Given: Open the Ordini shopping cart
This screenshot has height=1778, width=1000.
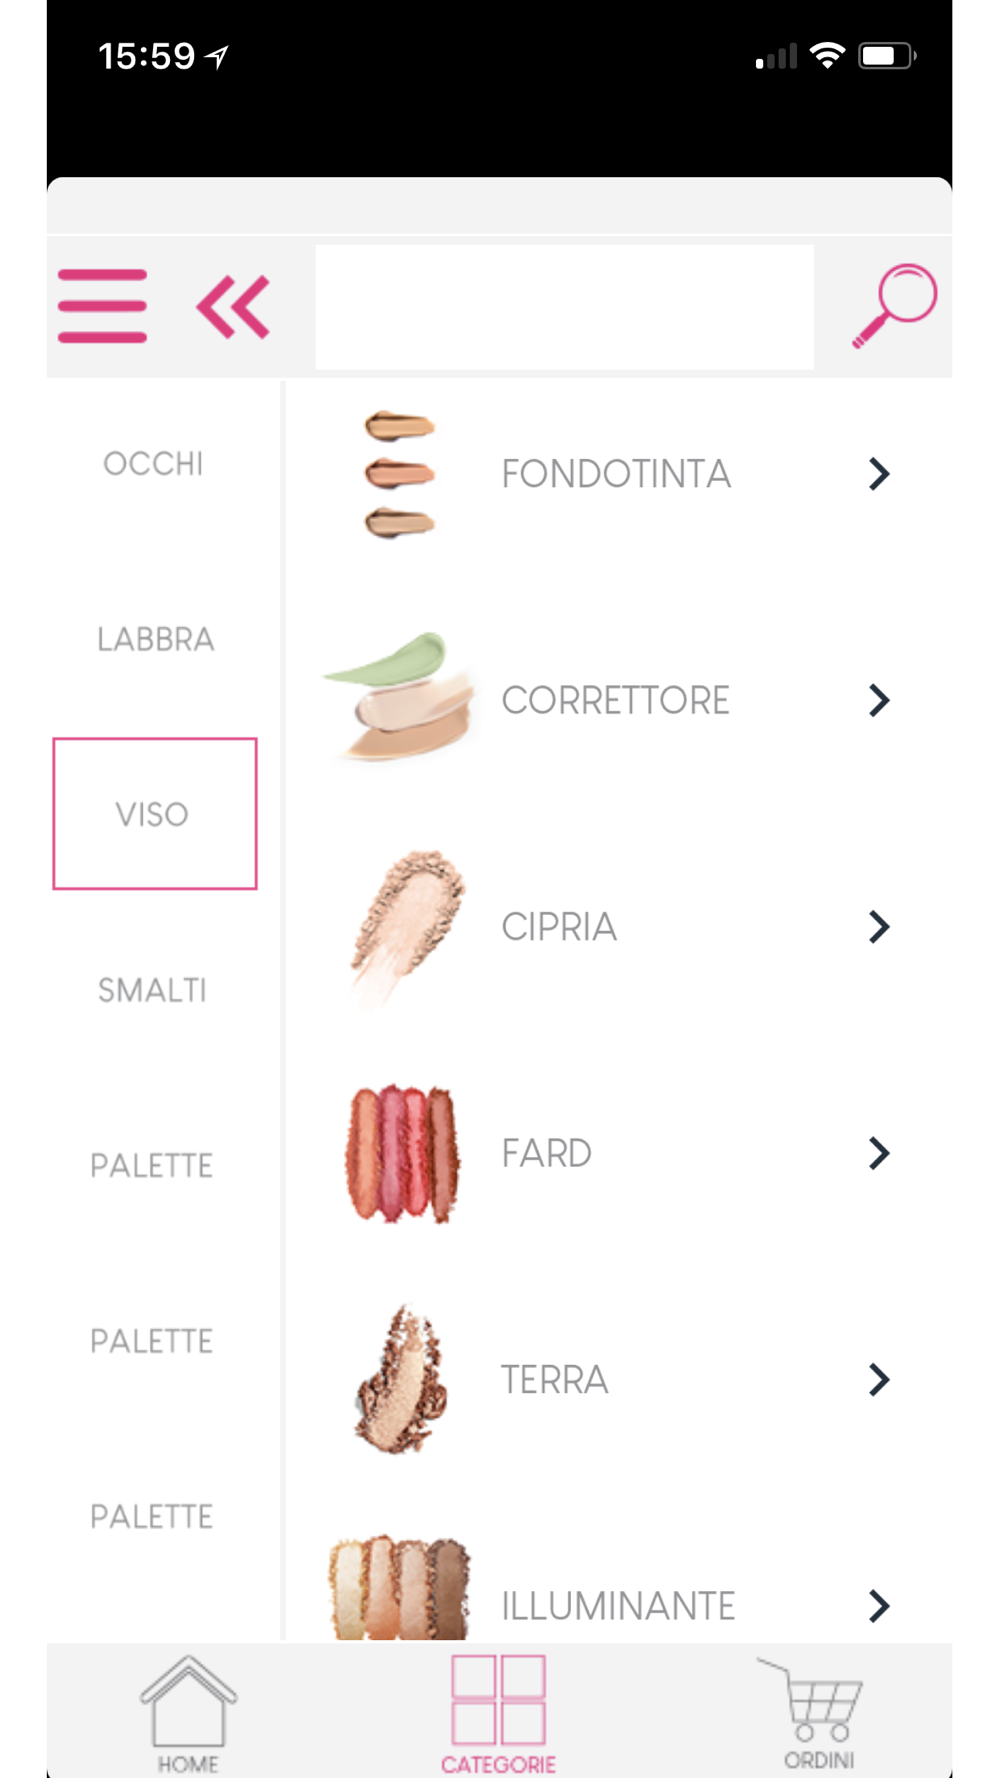Looking at the screenshot, I should point(817,1712).
